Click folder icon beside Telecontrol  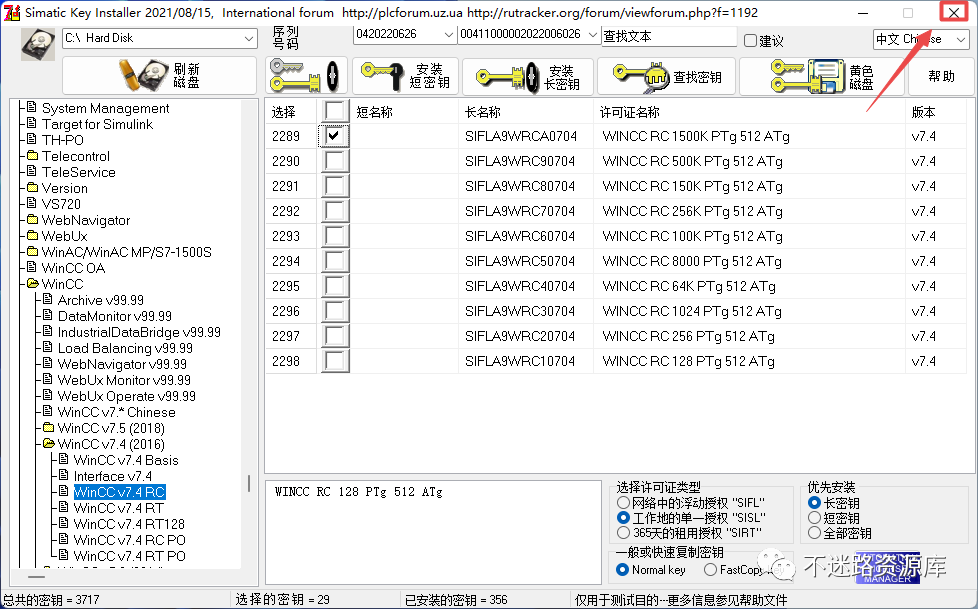[x=32, y=155]
